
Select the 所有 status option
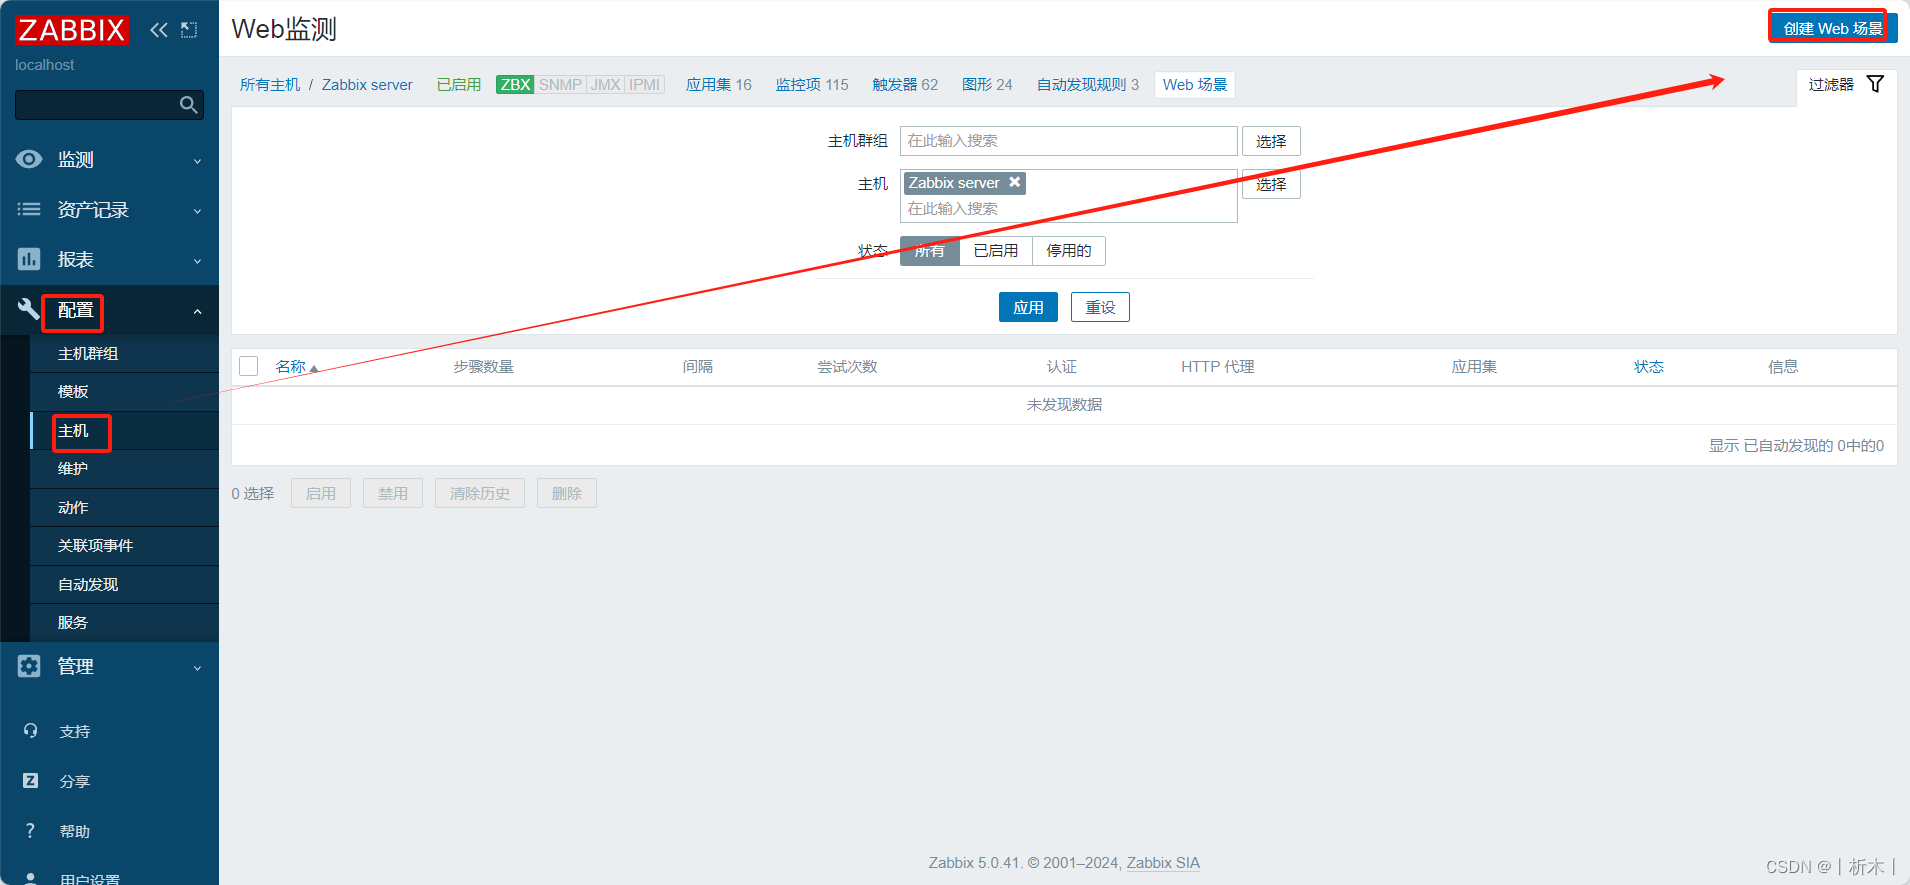coord(930,251)
